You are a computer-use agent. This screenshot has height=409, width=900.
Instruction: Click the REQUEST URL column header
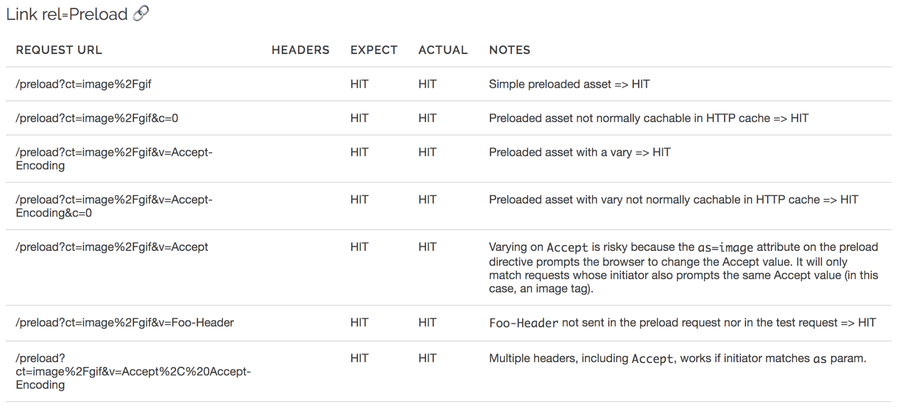[59, 50]
